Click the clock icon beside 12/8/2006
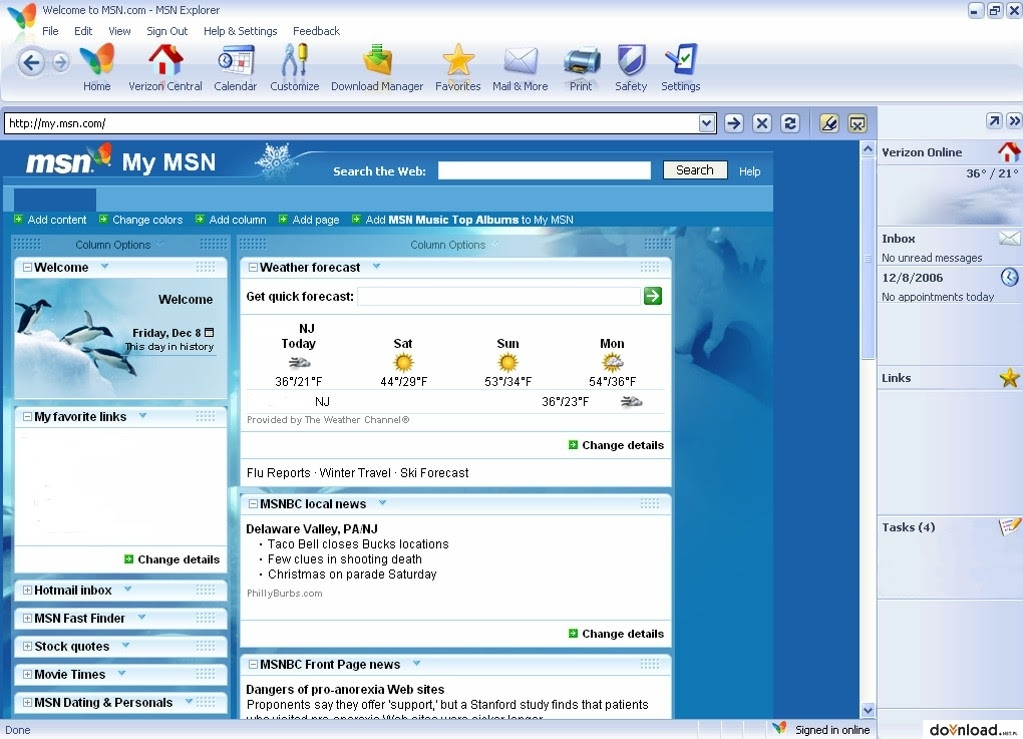The height and width of the screenshot is (739, 1023). (x=1009, y=277)
